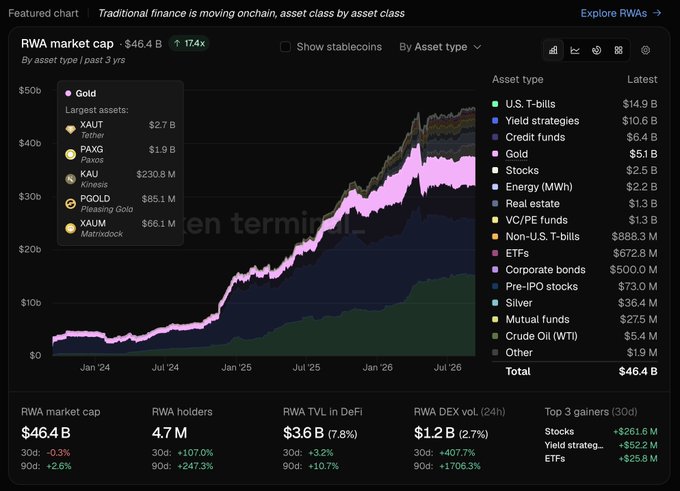Click Stocks in Top 3 gainers
The height and width of the screenshot is (491, 680).
(559, 432)
